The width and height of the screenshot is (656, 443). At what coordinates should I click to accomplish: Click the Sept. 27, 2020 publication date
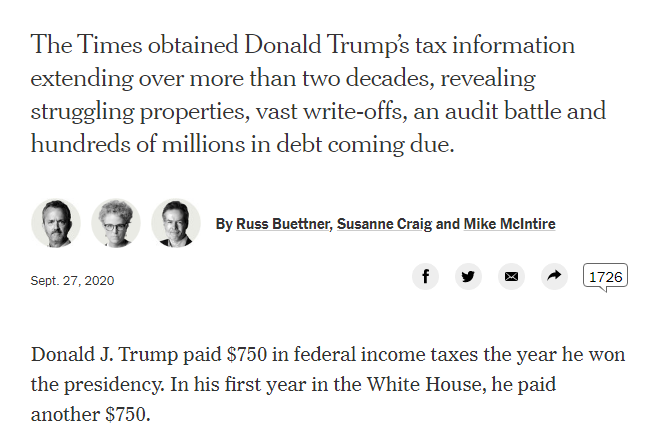[72, 280]
